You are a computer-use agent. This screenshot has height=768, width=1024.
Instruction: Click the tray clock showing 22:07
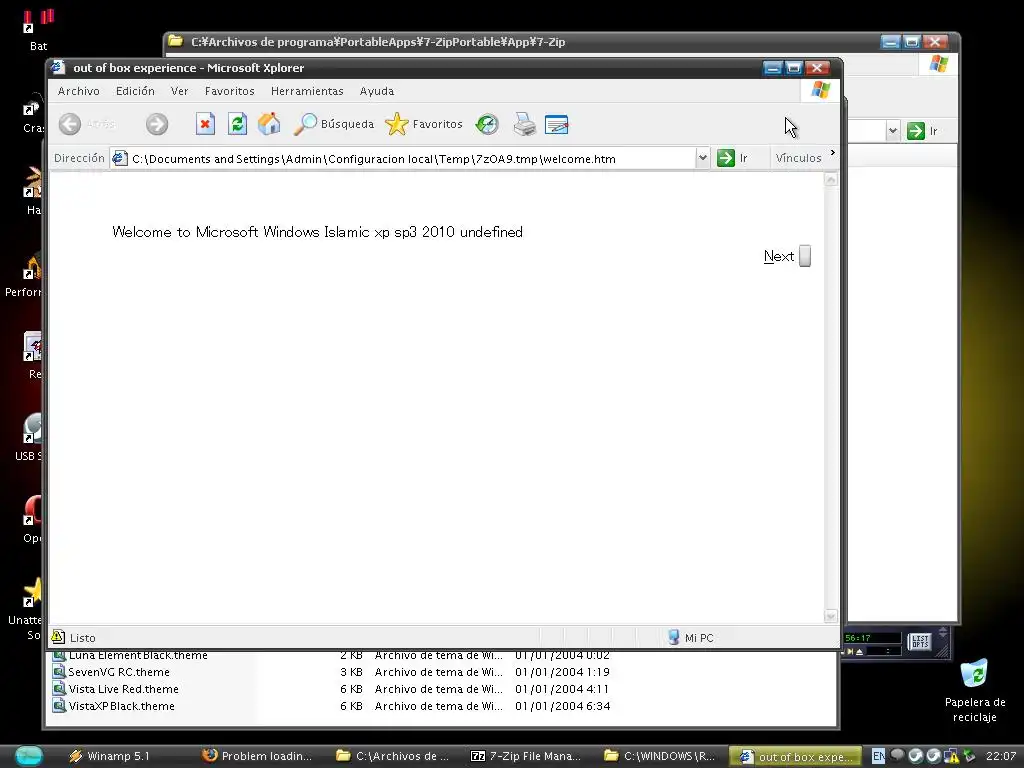point(1000,756)
